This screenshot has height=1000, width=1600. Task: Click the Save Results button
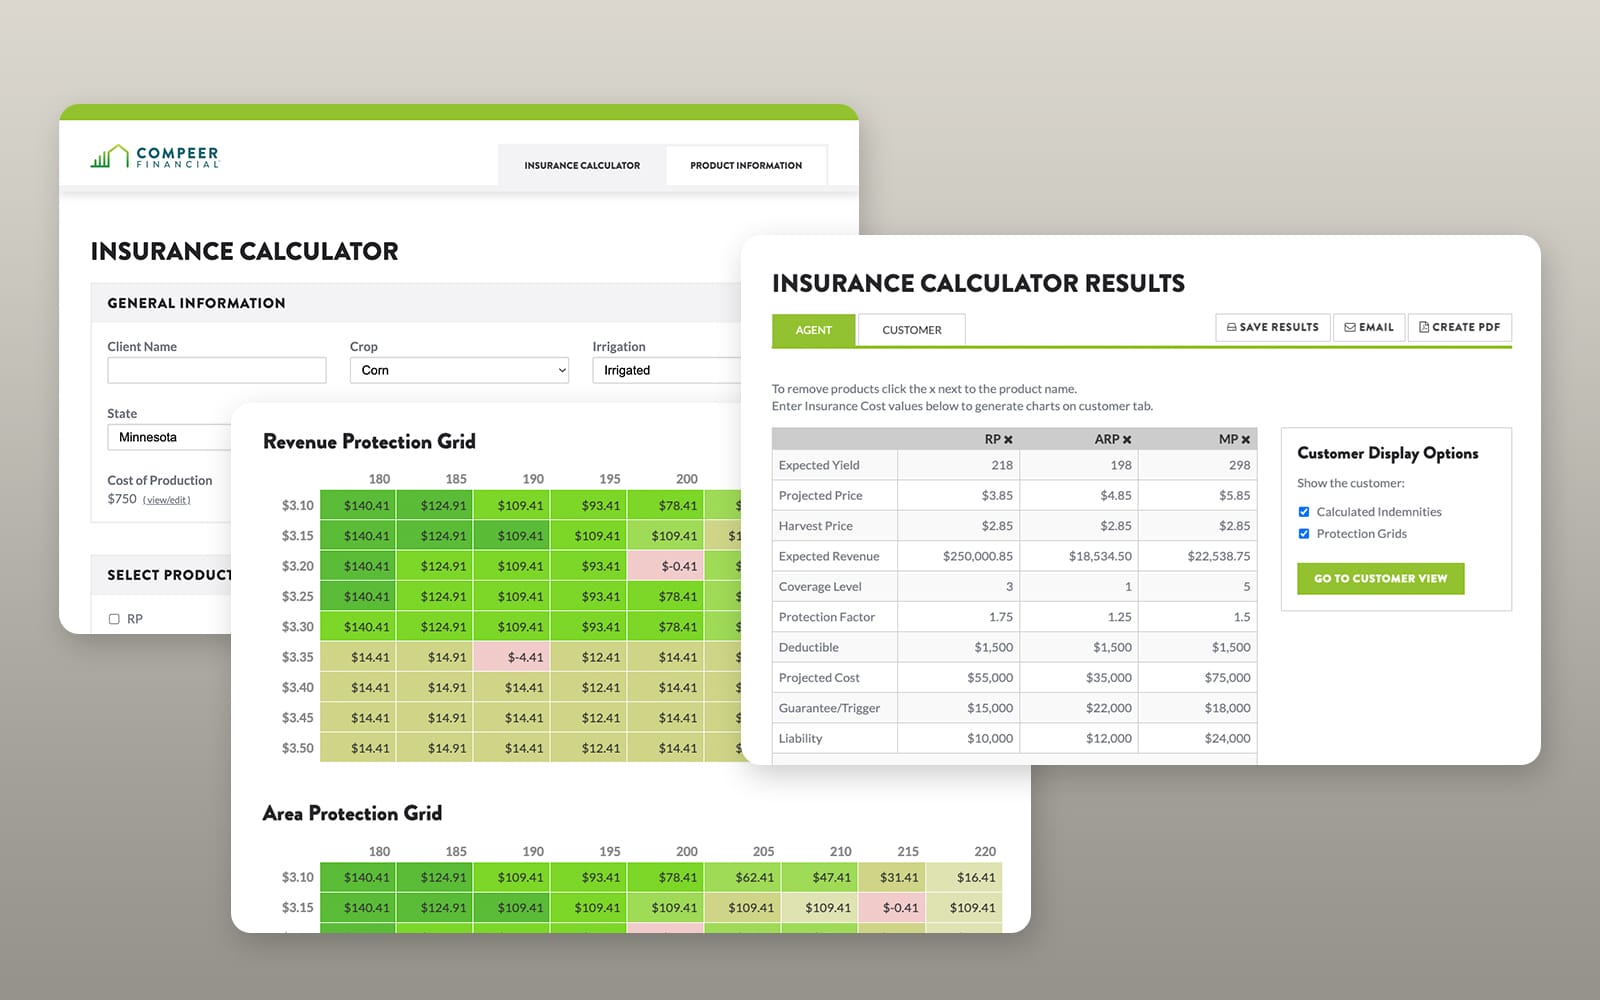pos(1273,327)
